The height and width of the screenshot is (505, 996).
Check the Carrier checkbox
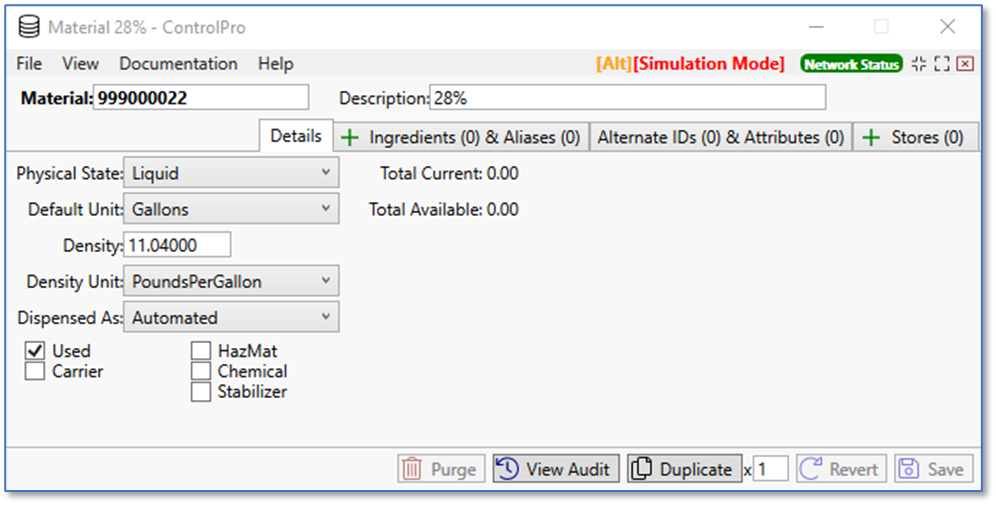[35, 372]
